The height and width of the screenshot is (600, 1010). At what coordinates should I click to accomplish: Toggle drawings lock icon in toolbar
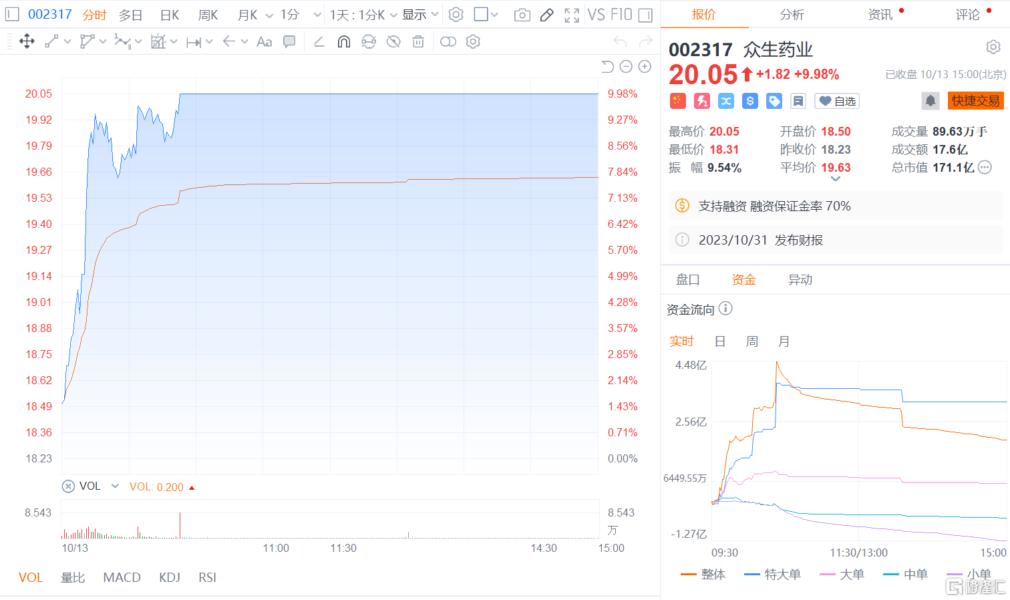pos(368,42)
